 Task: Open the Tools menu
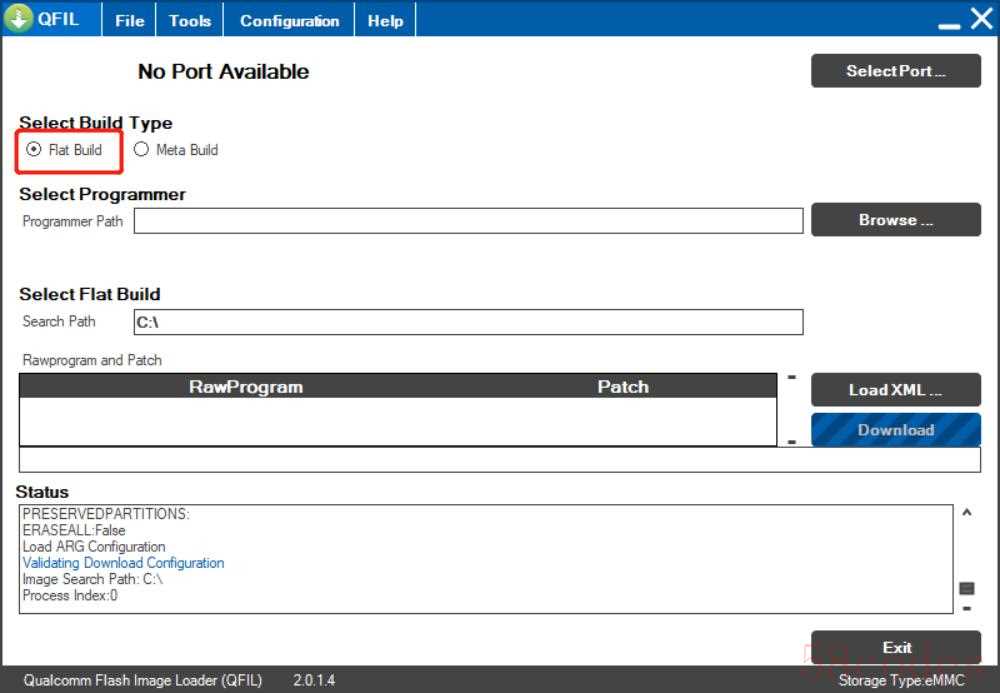click(189, 20)
